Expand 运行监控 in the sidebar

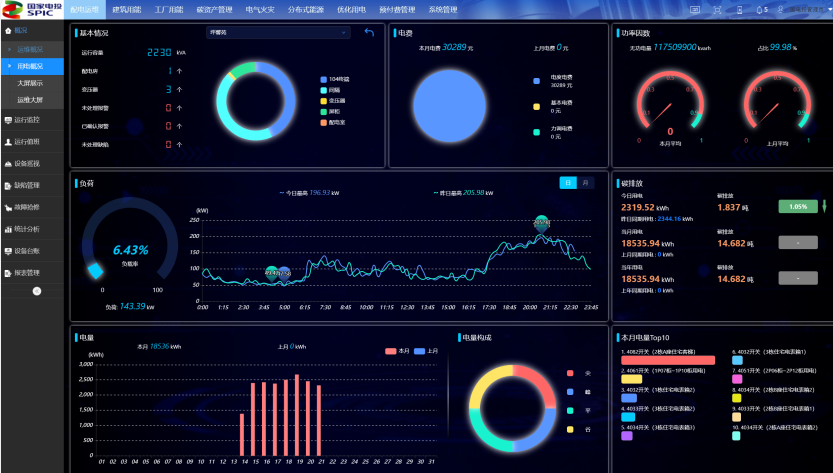(x=26, y=120)
